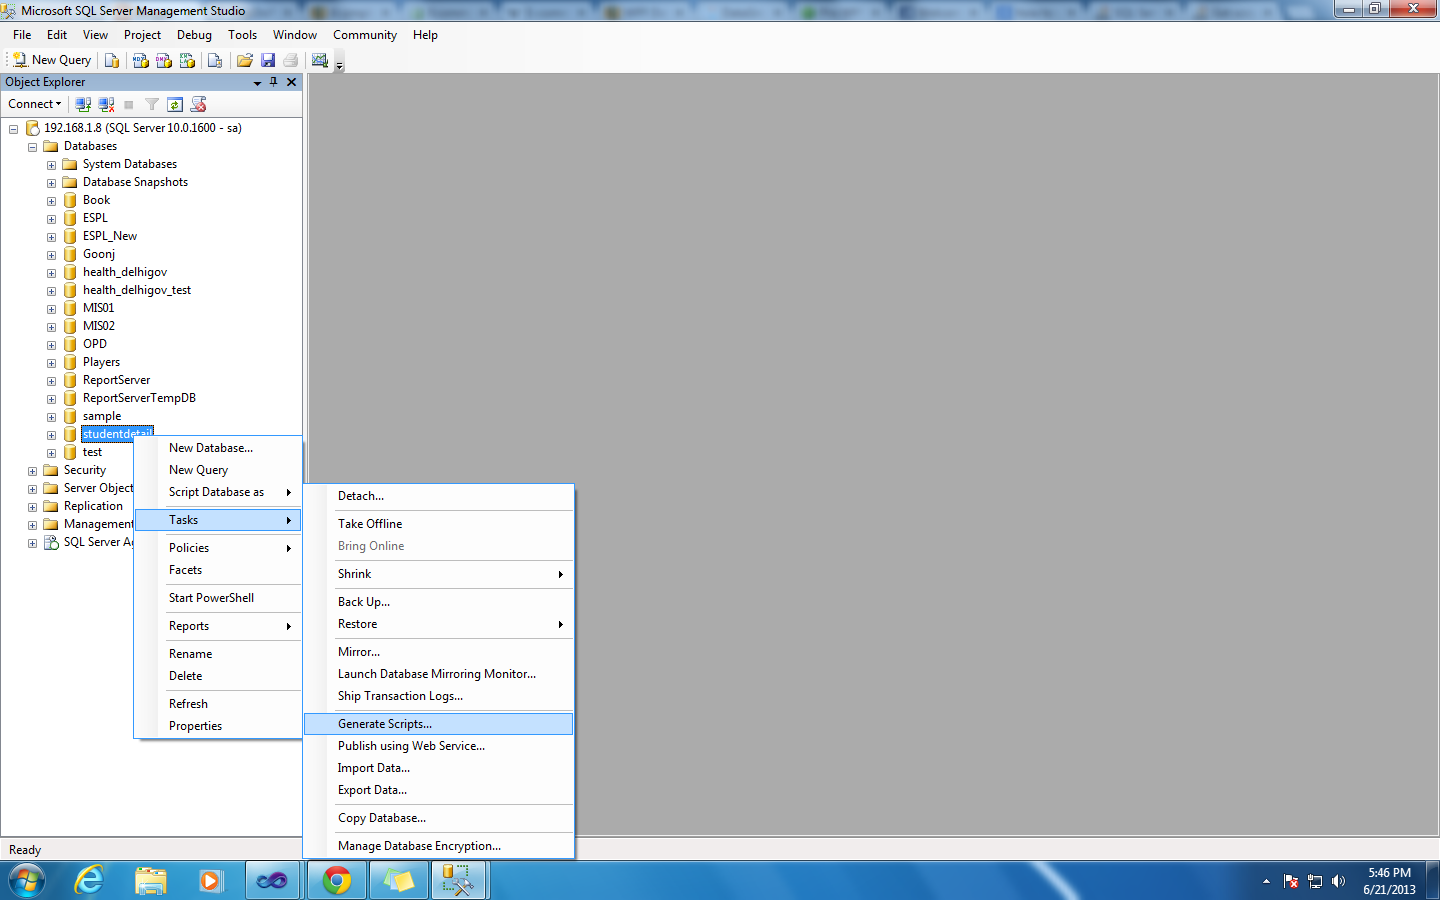Launch Internet Explorer from the taskbar

coord(90,881)
